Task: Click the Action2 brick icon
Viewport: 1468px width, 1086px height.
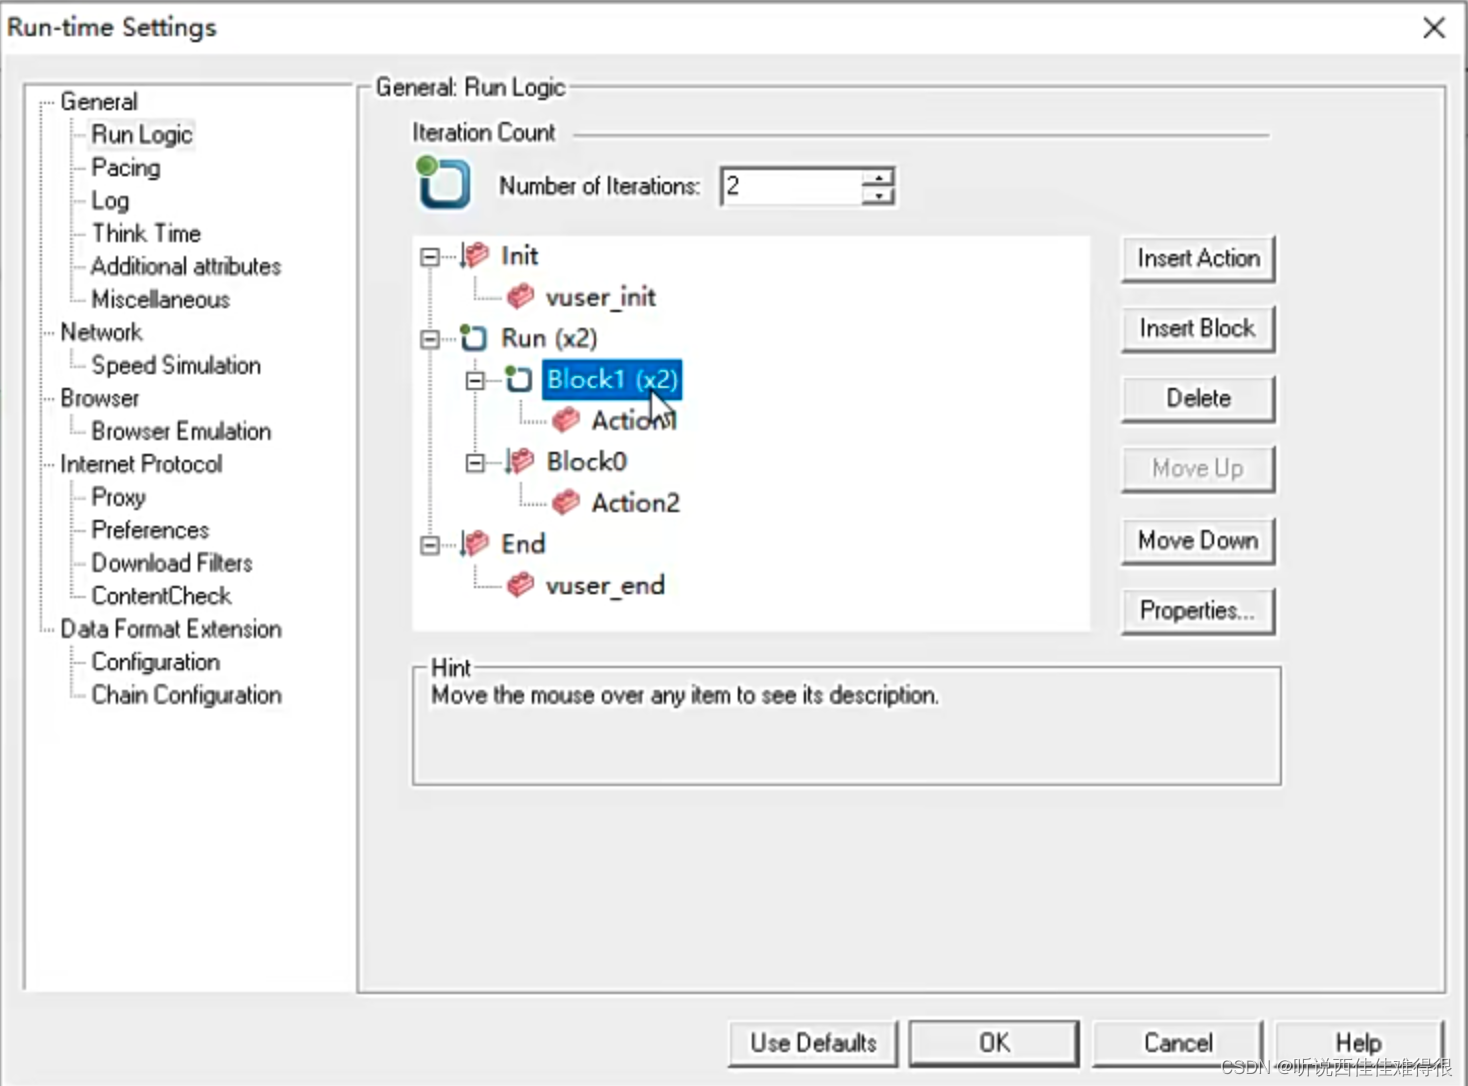Action: click(x=566, y=502)
